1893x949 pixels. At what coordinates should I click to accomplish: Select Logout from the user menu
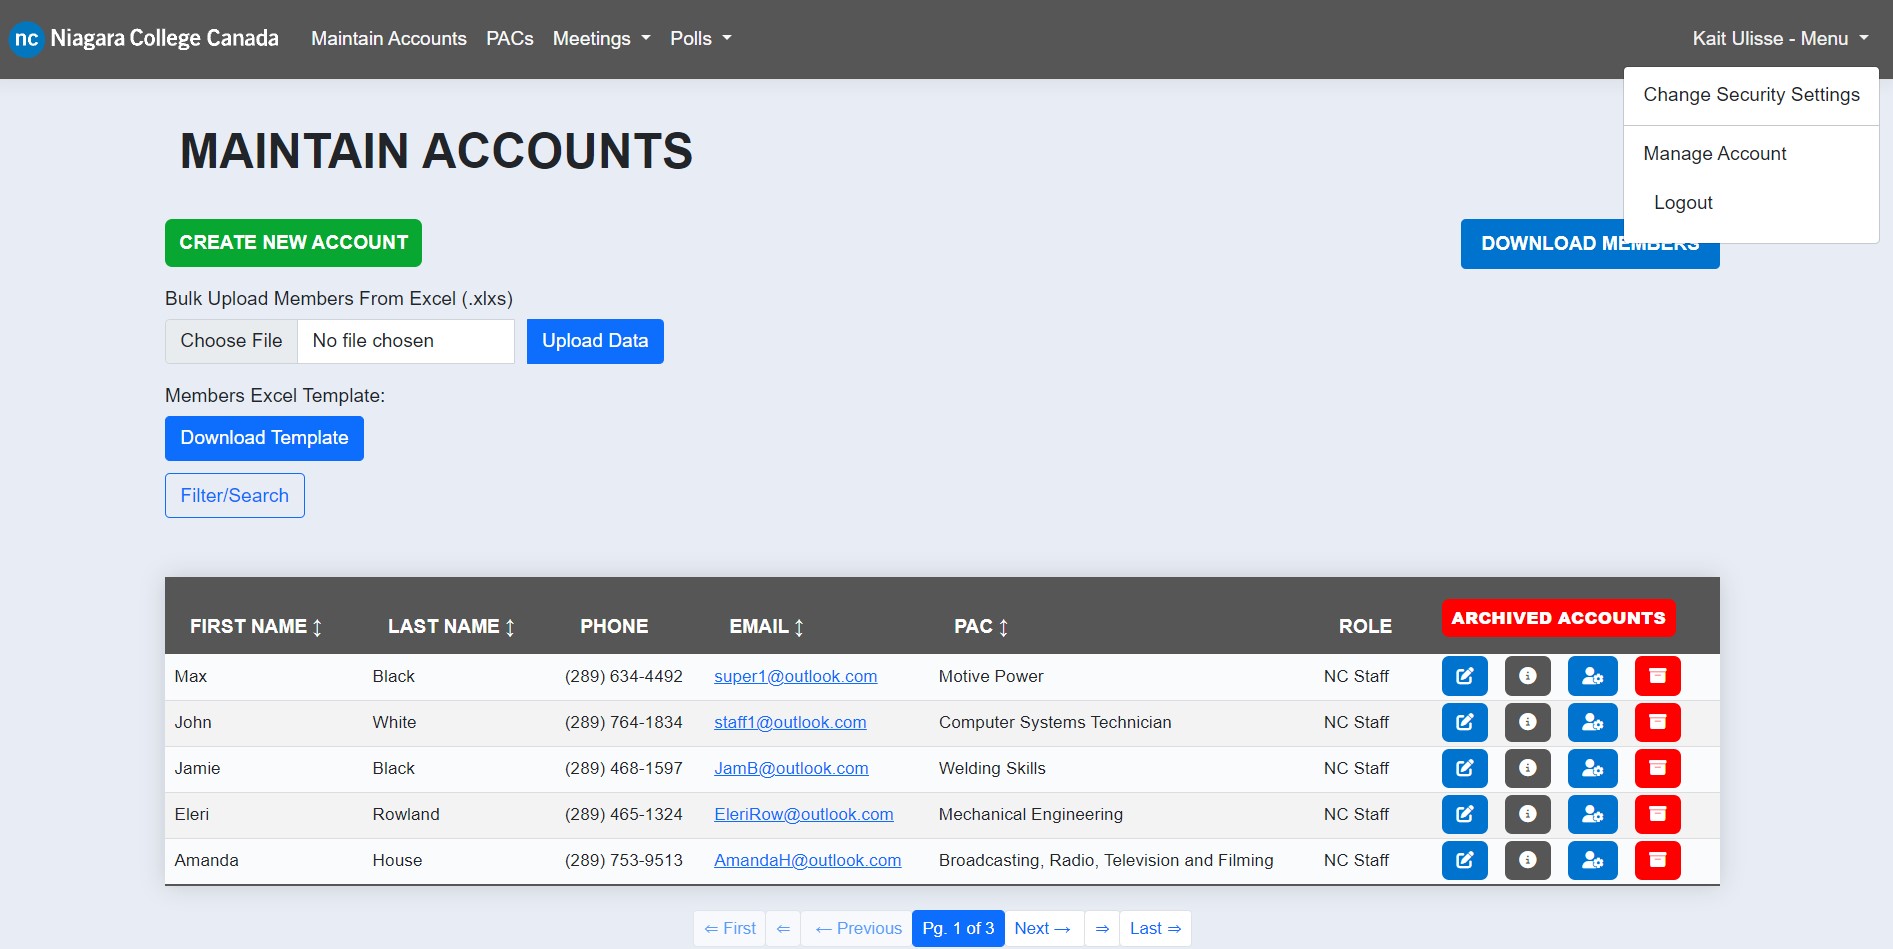[1683, 203]
